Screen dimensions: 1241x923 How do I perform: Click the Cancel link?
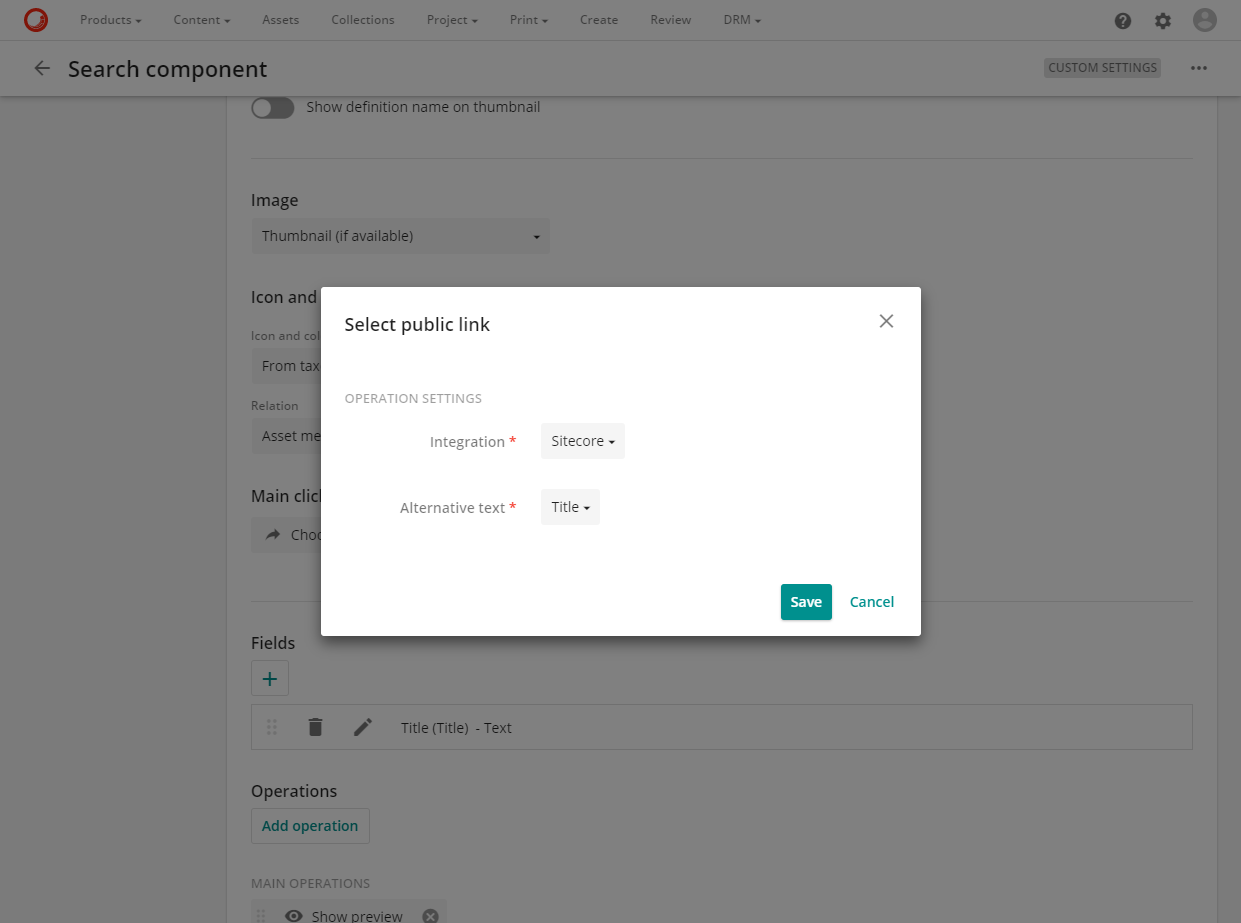(x=872, y=602)
